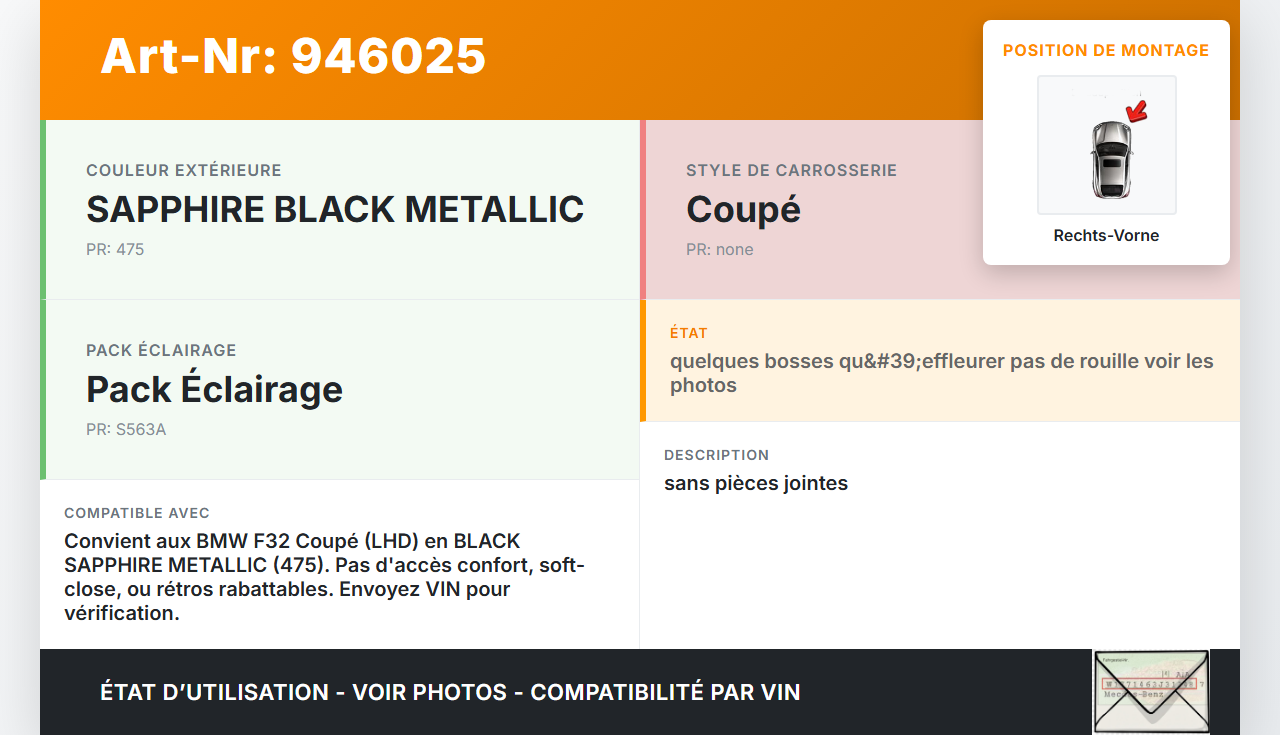Screen dimensions: 1280x736
Task: Click the sans pièces jointes description
Action: click(756, 484)
